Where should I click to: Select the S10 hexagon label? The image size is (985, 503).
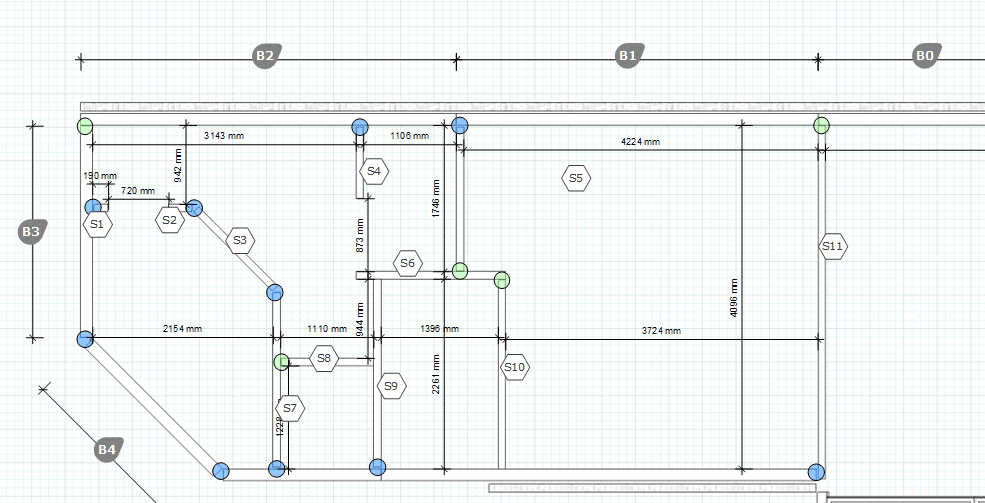pos(514,367)
